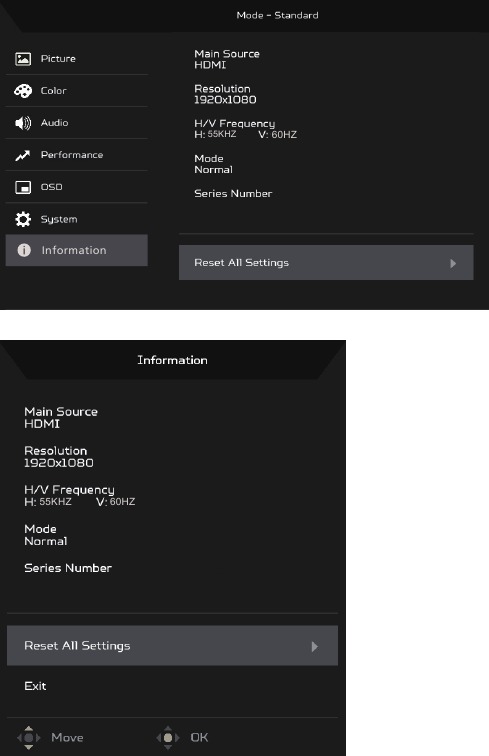The image size is (489, 756).
Task: Click the OSD screen icon
Action: pos(23,187)
